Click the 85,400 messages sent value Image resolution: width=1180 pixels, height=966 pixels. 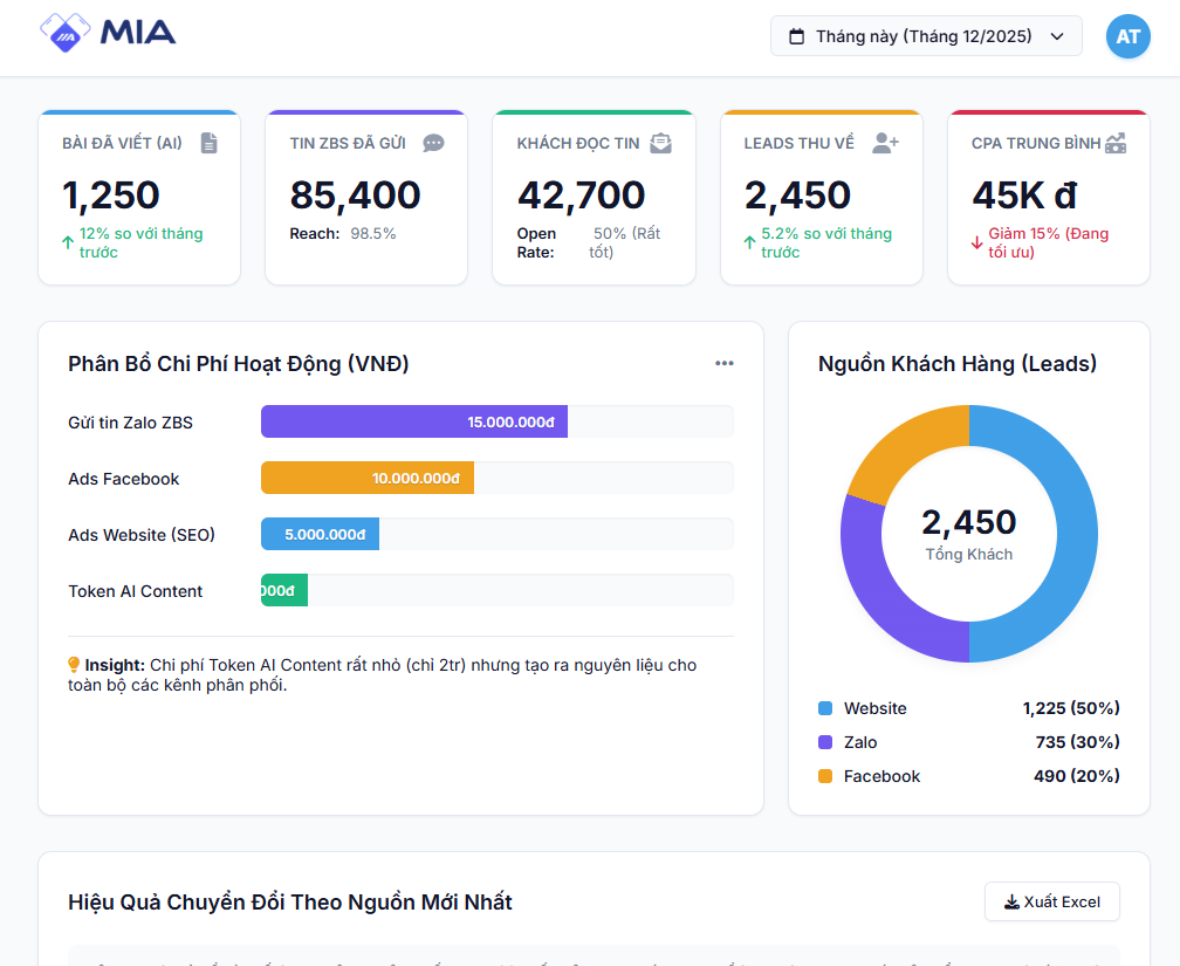pos(355,195)
